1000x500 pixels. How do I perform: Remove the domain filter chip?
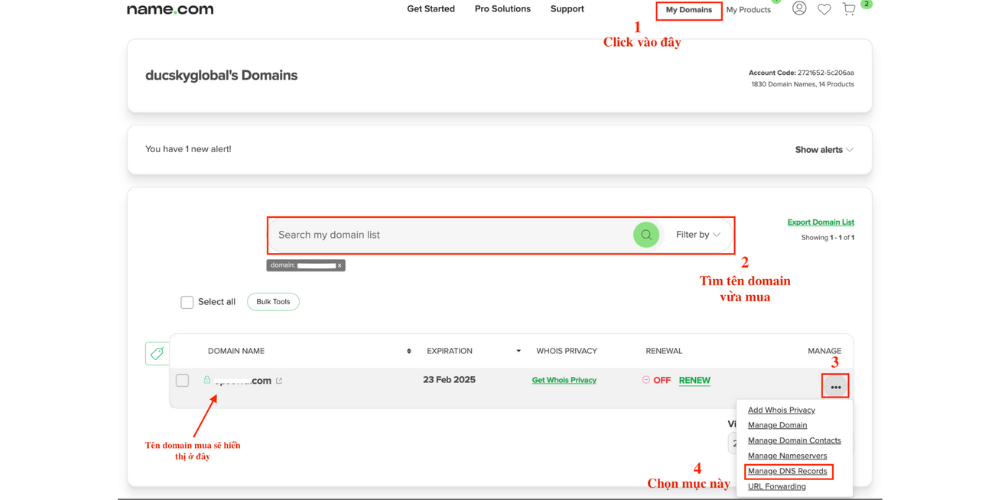pos(339,266)
